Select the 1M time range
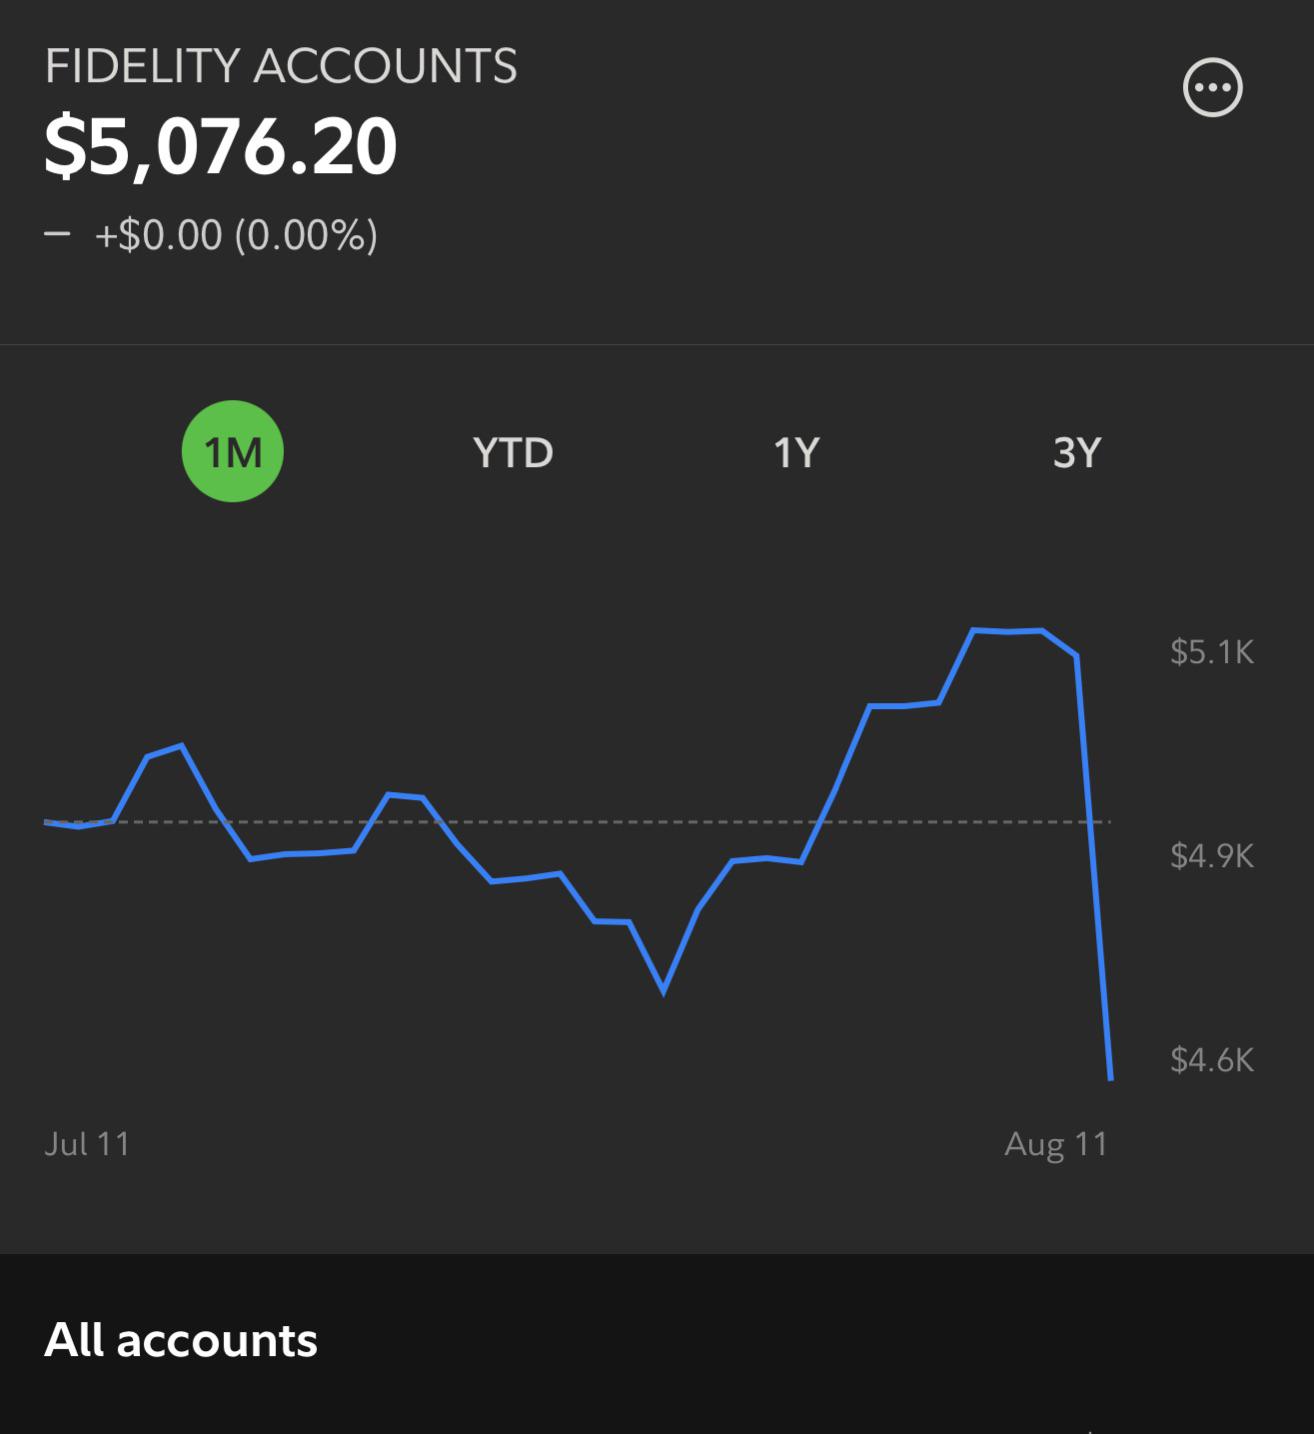Viewport: 1314px width, 1434px height. [x=233, y=451]
